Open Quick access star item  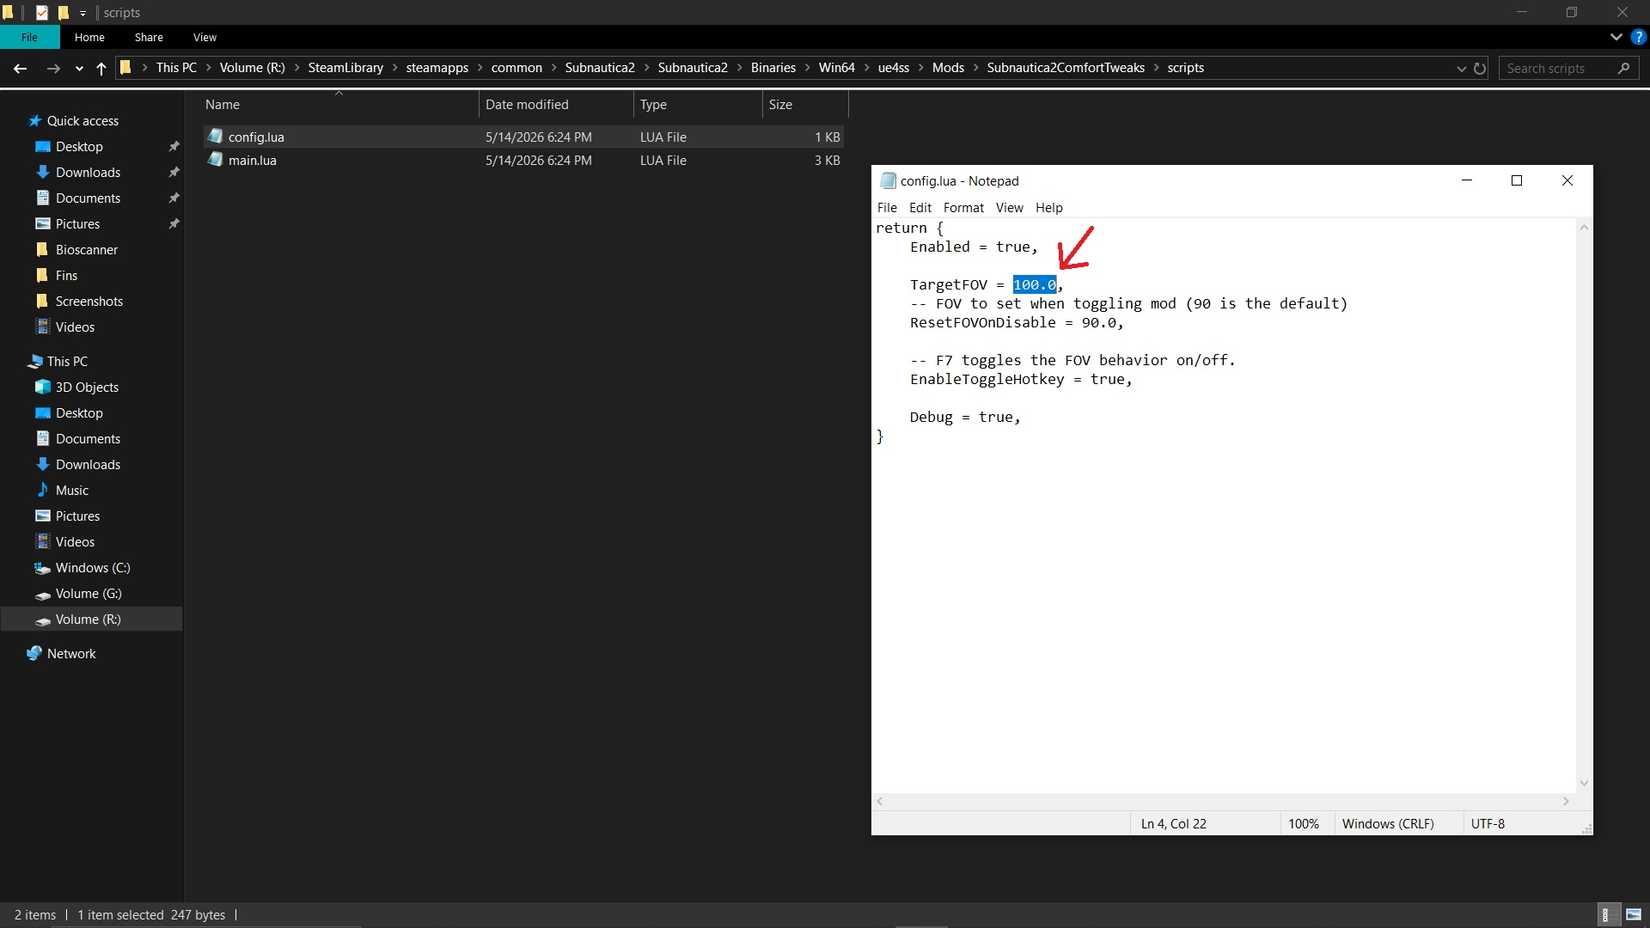[x=82, y=120]
